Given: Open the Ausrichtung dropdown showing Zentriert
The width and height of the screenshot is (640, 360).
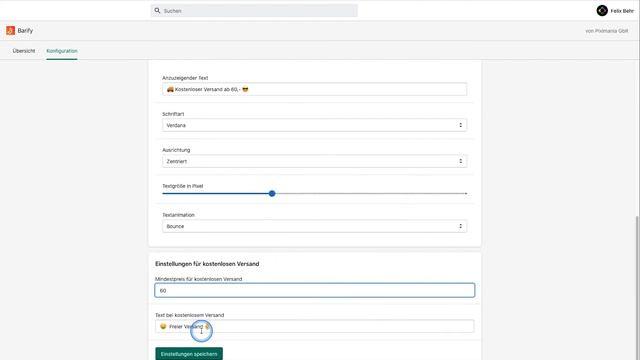Looking at the screenshot, I should click(x=314, y=161).
